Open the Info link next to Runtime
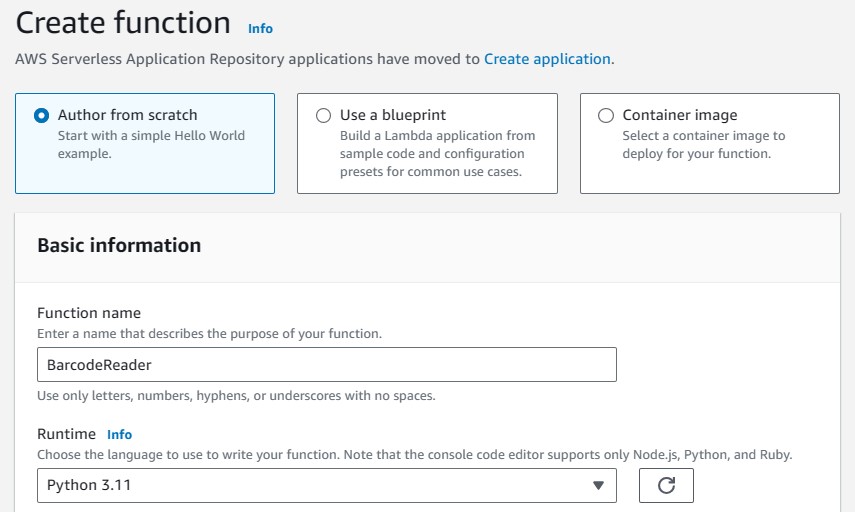The image size is (855, 512). point(119,435)
